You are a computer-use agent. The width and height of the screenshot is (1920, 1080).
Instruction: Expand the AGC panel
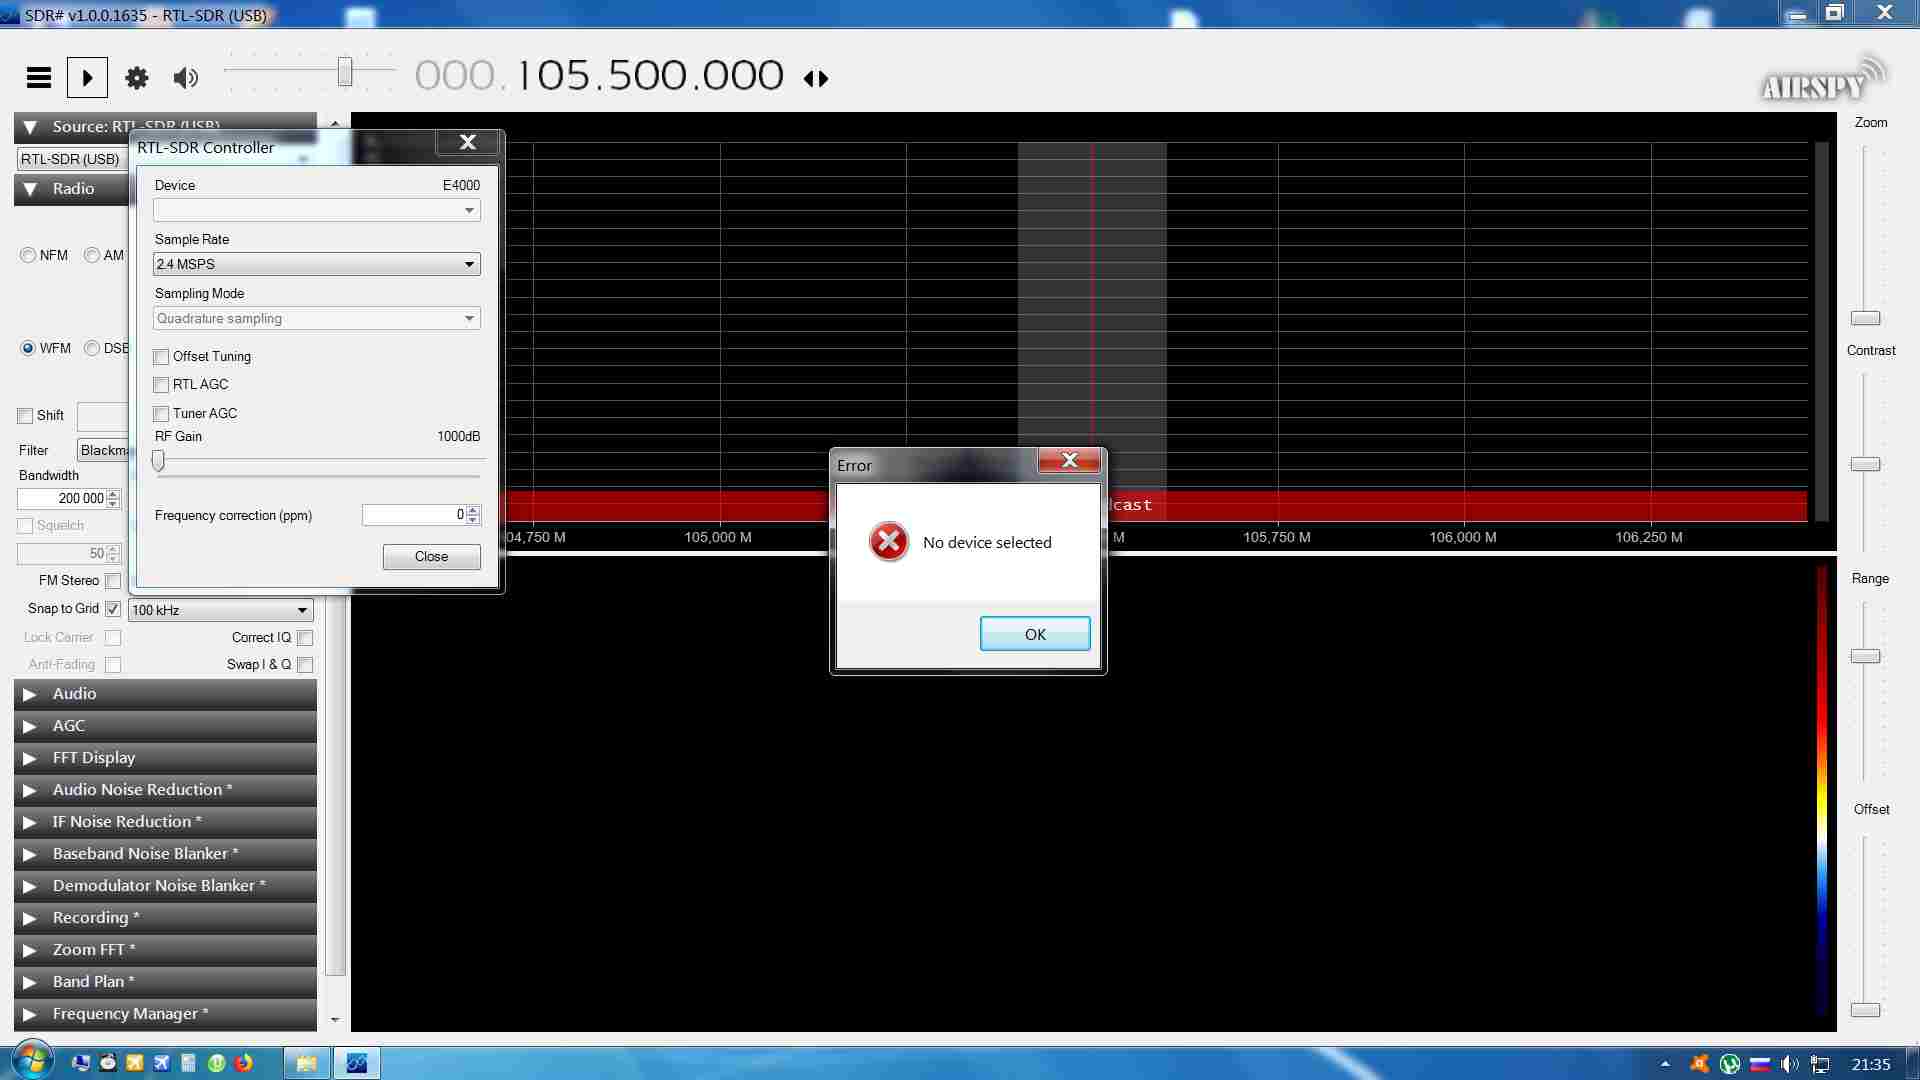pos(165,726)
